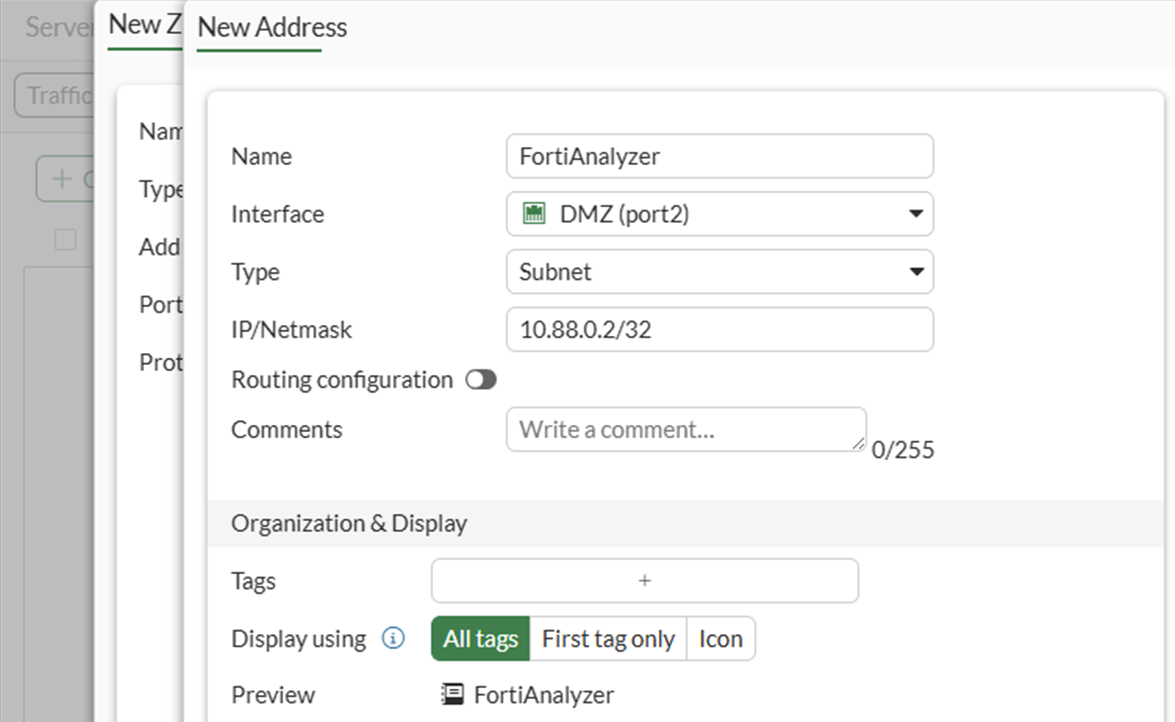
Task: Open the Type dropdown showing Subnet
Action: coord(720,272)
